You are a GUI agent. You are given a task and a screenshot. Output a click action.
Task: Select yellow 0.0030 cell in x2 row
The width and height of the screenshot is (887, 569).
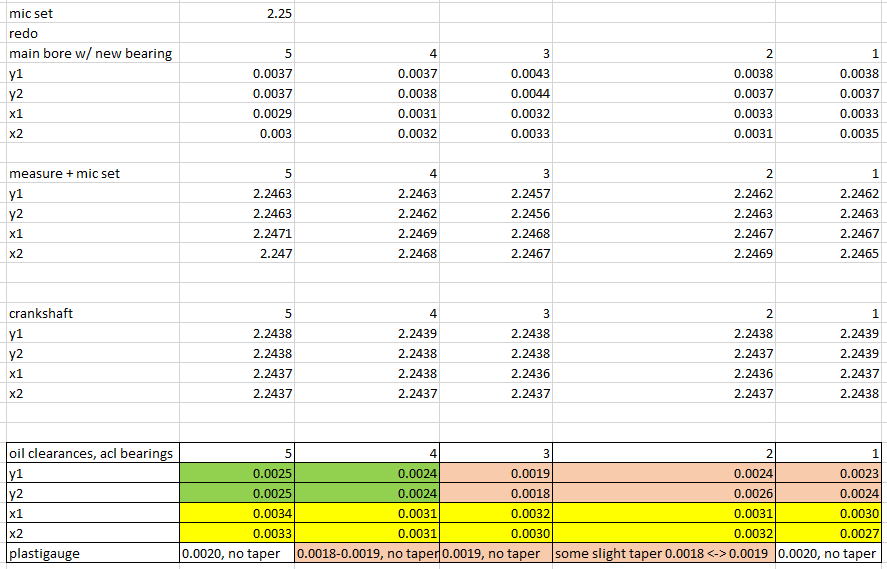pos(496,533)
